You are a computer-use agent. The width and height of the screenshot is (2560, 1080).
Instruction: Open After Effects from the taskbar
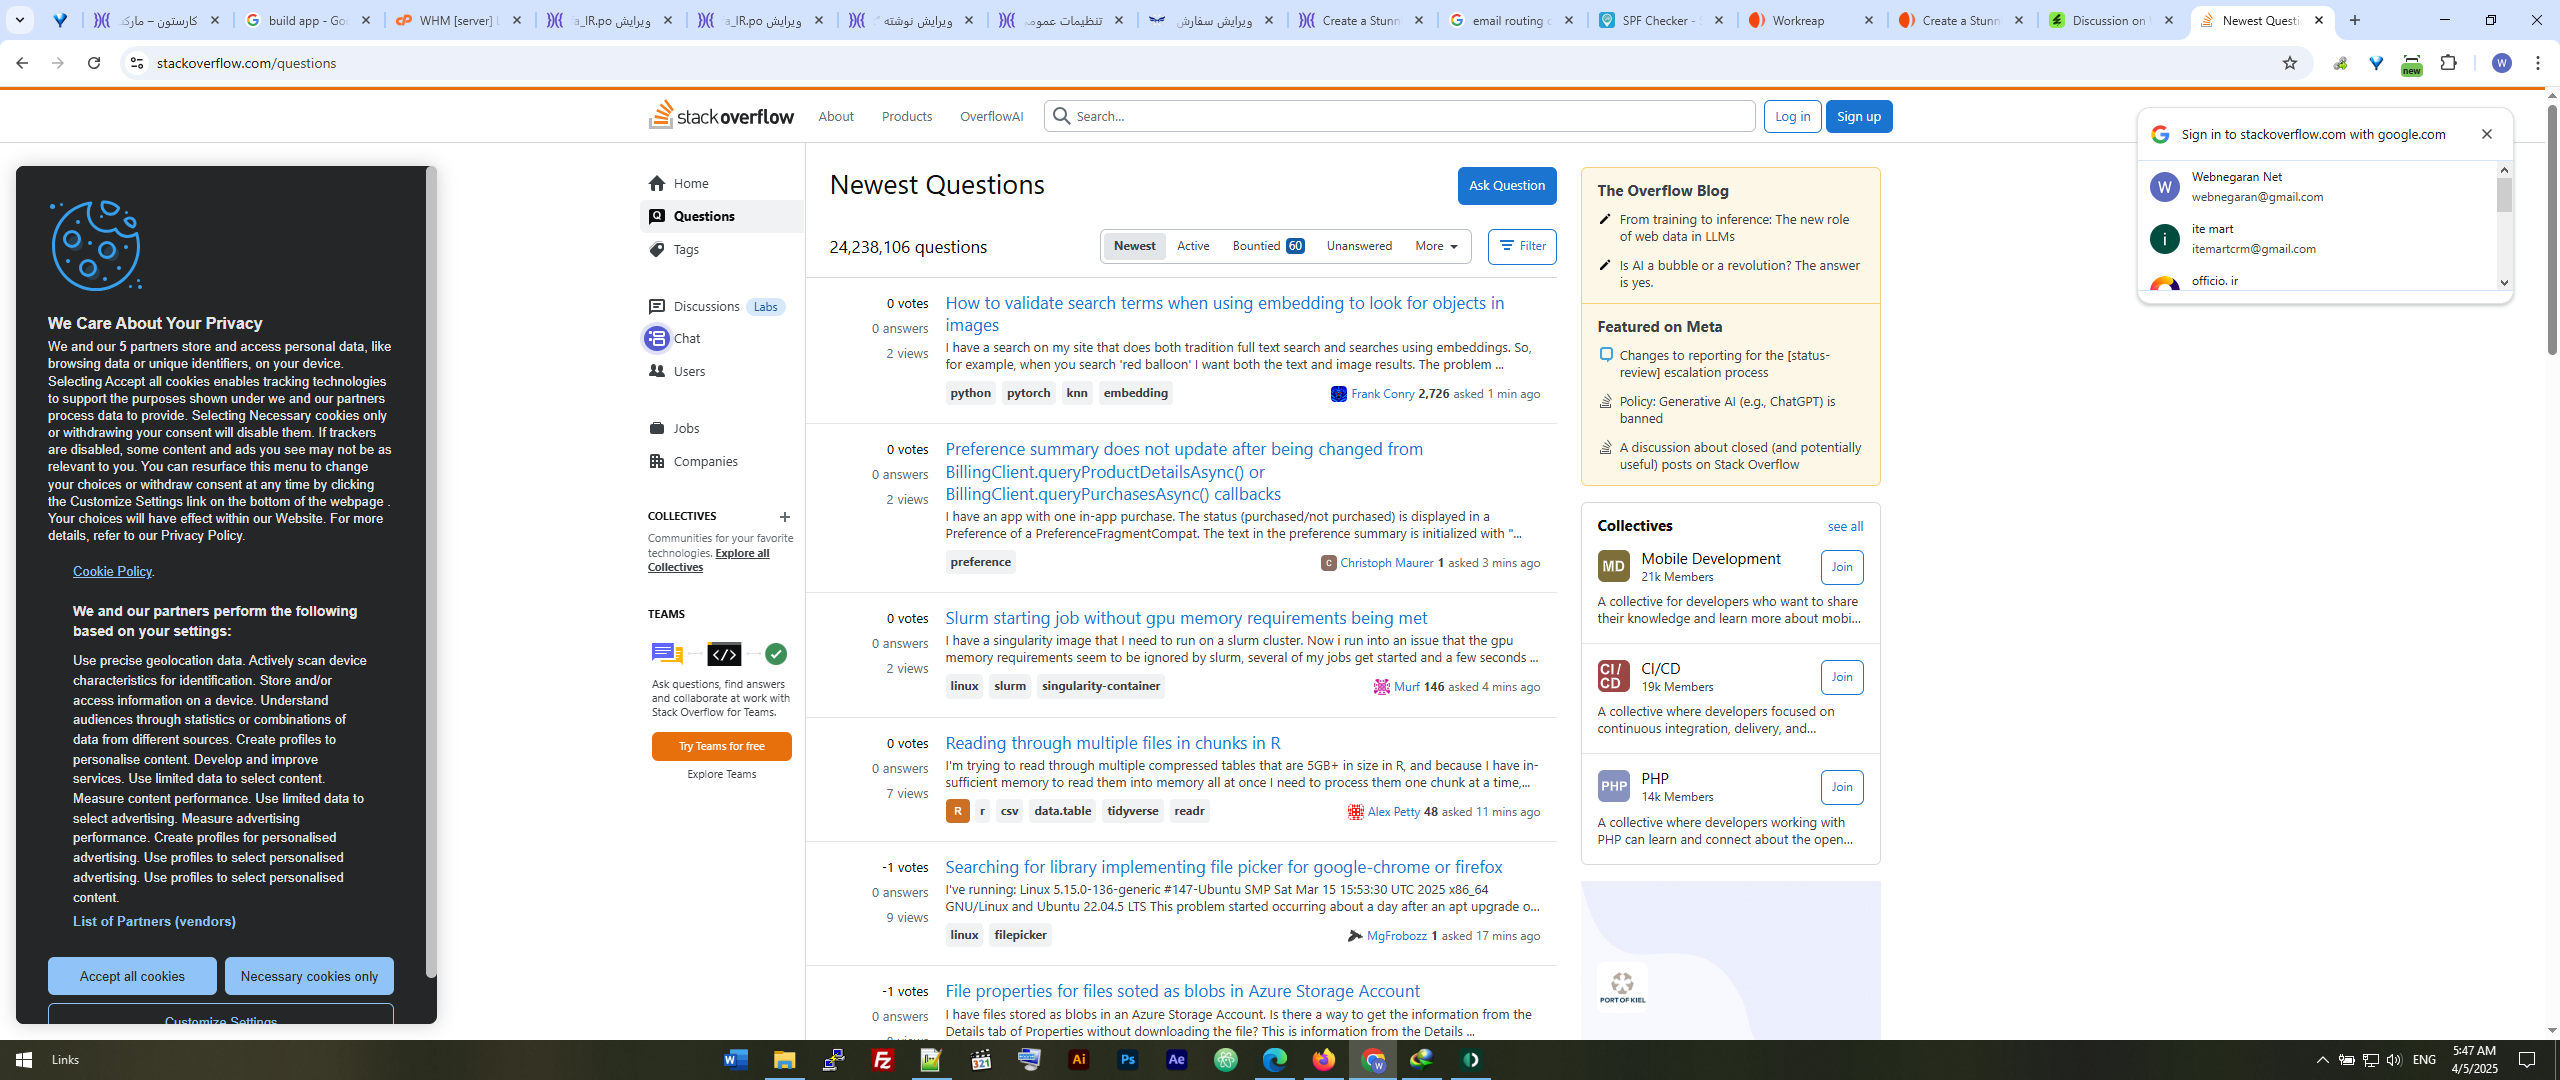pos(1177,1060)
